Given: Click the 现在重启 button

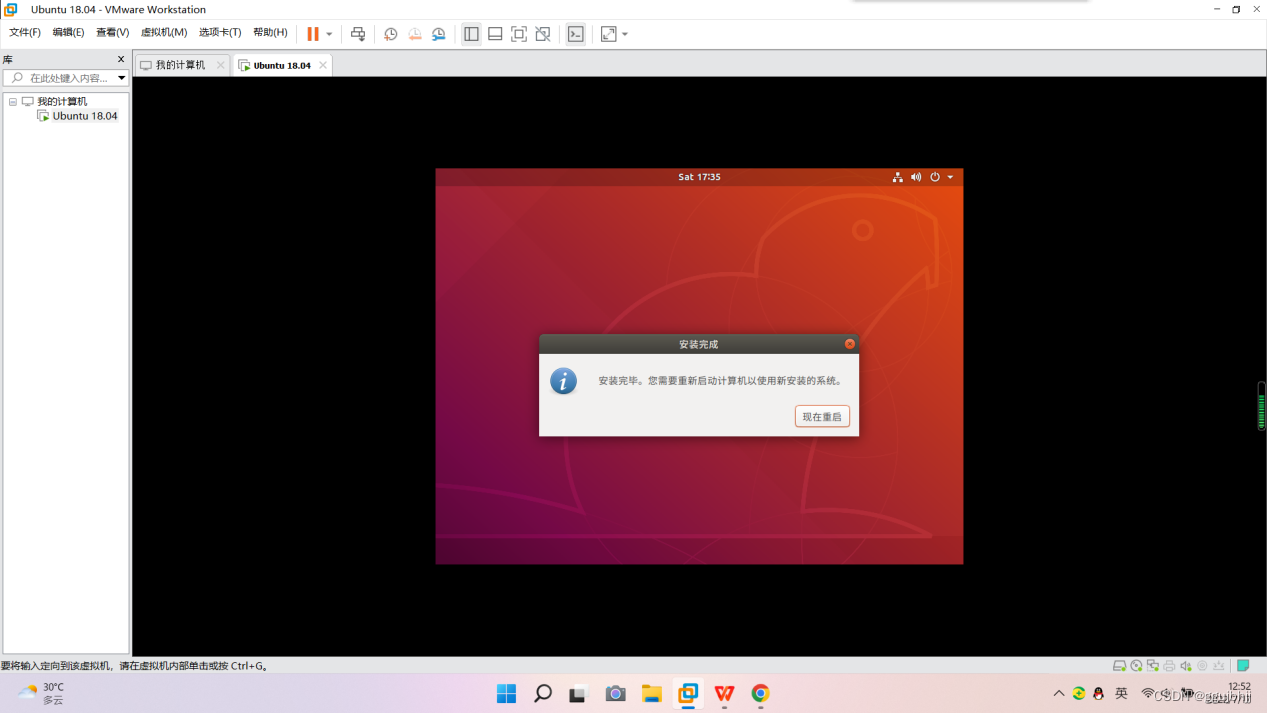Looking at the screenshot, I should (x=822, y=416).
